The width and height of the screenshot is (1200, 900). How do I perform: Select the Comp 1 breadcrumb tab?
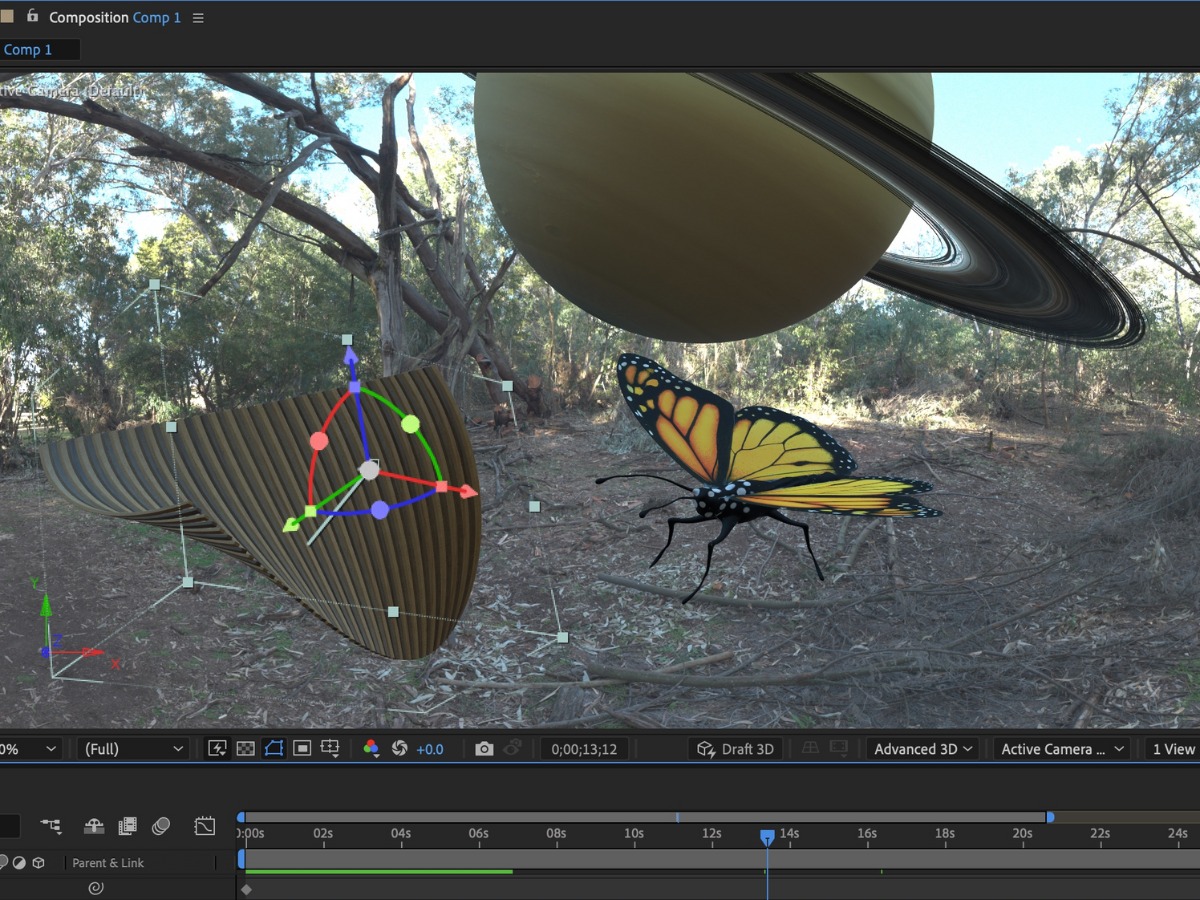pos(28,50)
